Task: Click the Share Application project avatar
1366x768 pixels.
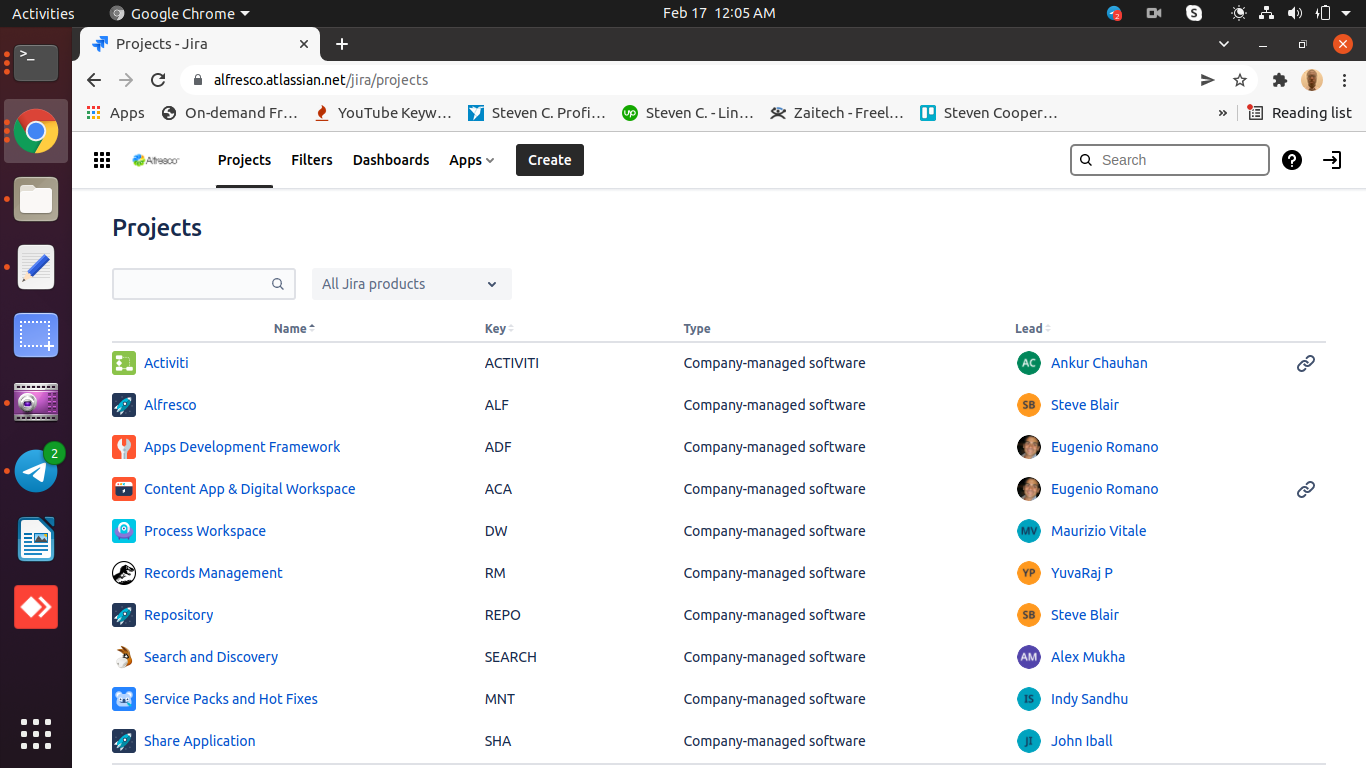Action: (x=124, y=741)
